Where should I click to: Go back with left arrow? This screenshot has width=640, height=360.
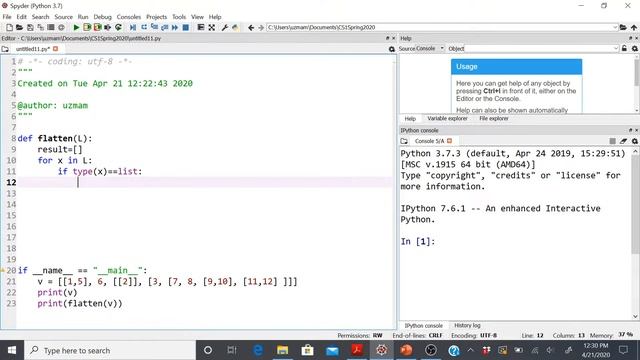point(251,27)
